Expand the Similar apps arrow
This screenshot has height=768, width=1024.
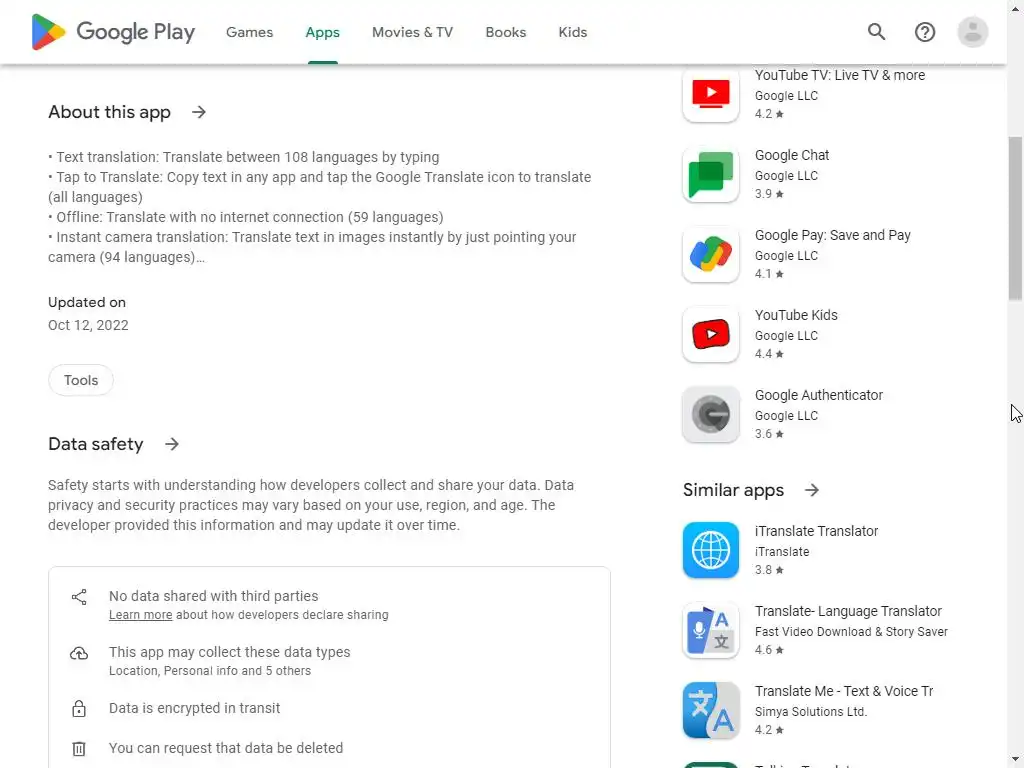tap(812, 490)
